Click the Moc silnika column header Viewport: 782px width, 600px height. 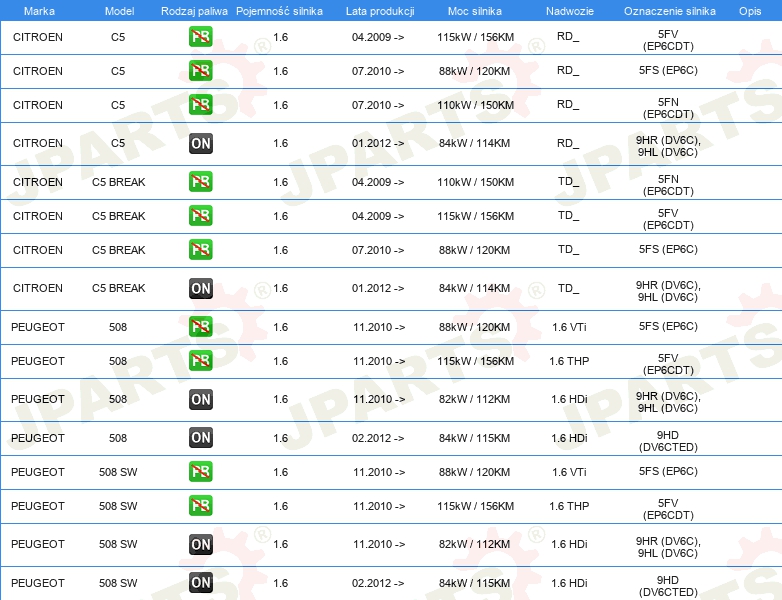474,11
